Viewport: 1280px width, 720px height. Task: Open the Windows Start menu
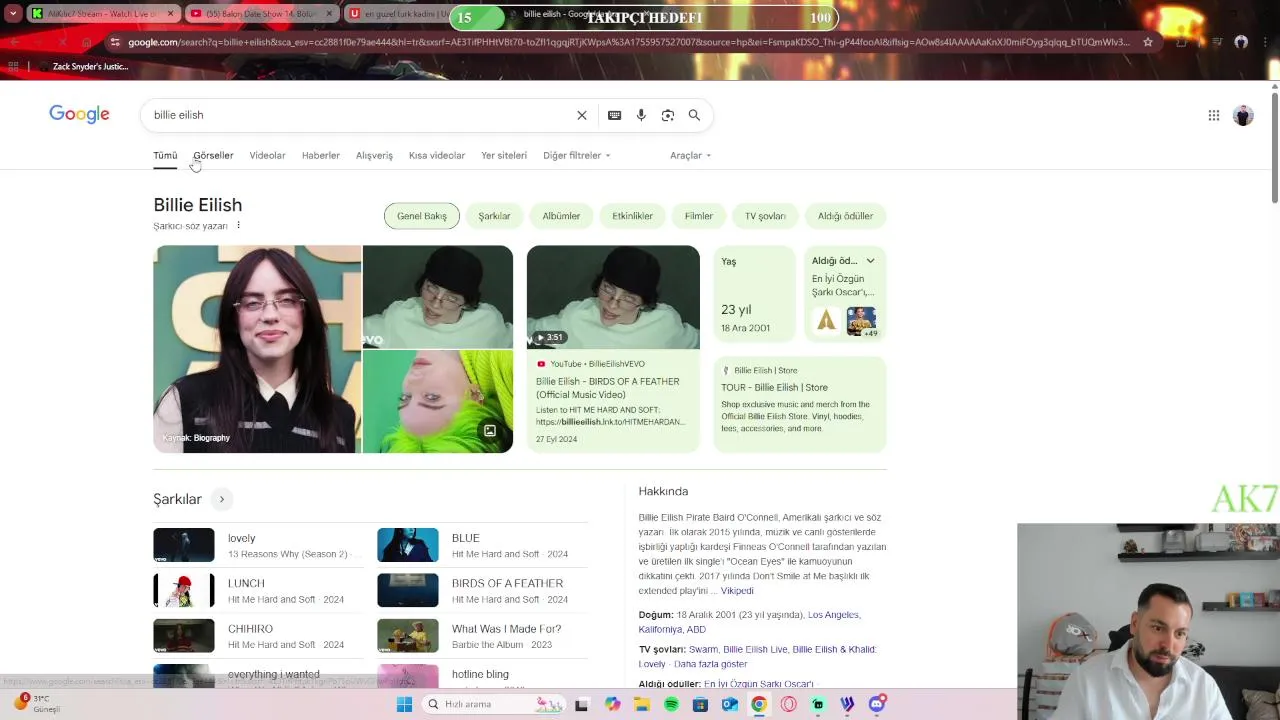coord(404,704)
